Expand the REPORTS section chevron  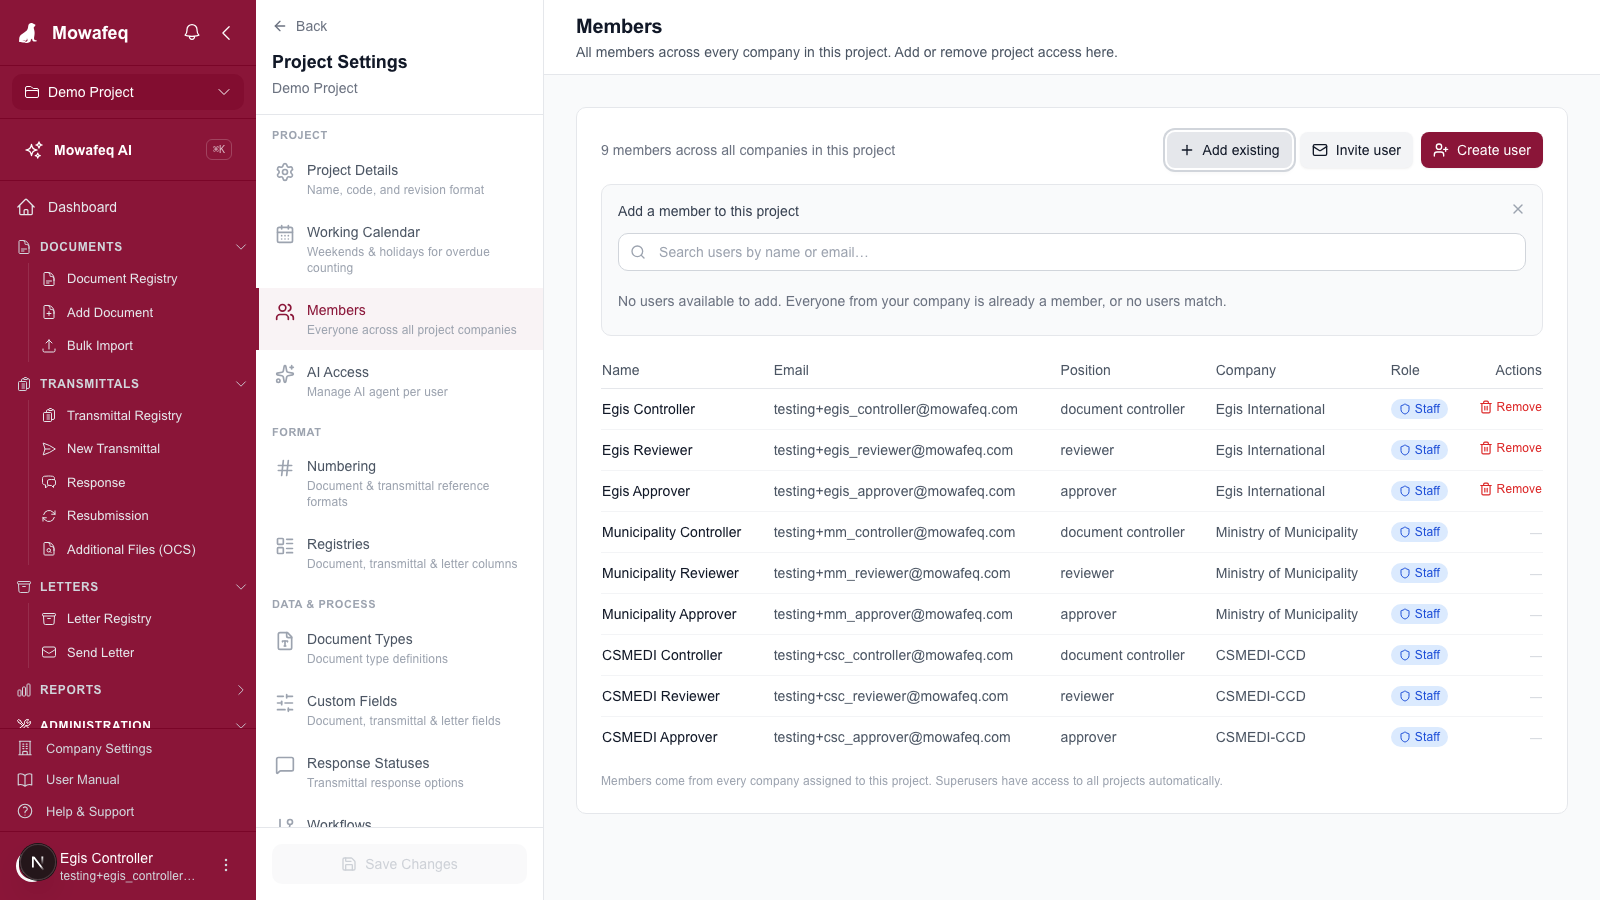pyautogui.click(x=240, y=690)
